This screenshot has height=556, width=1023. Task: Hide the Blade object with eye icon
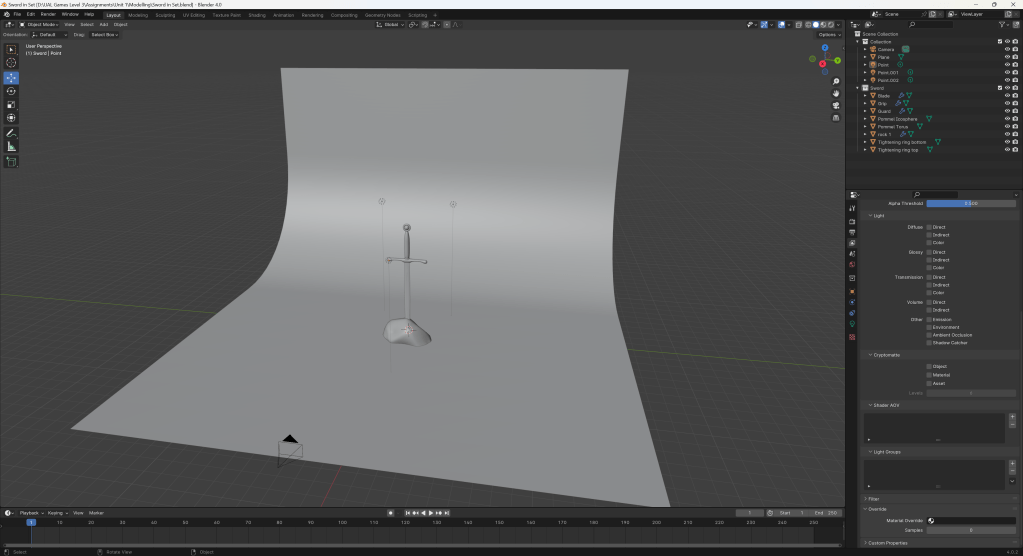(x=1006, y=95)
